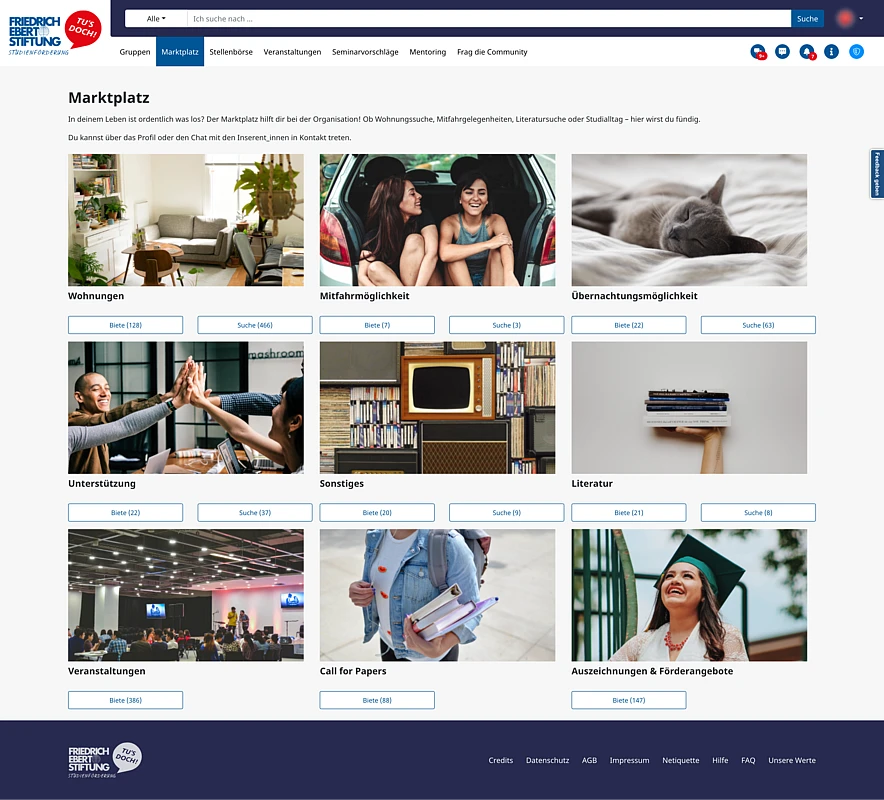This screenshot has width=884, height=800.
Task: Open the Datenschutz footer link
Action: 547,760
